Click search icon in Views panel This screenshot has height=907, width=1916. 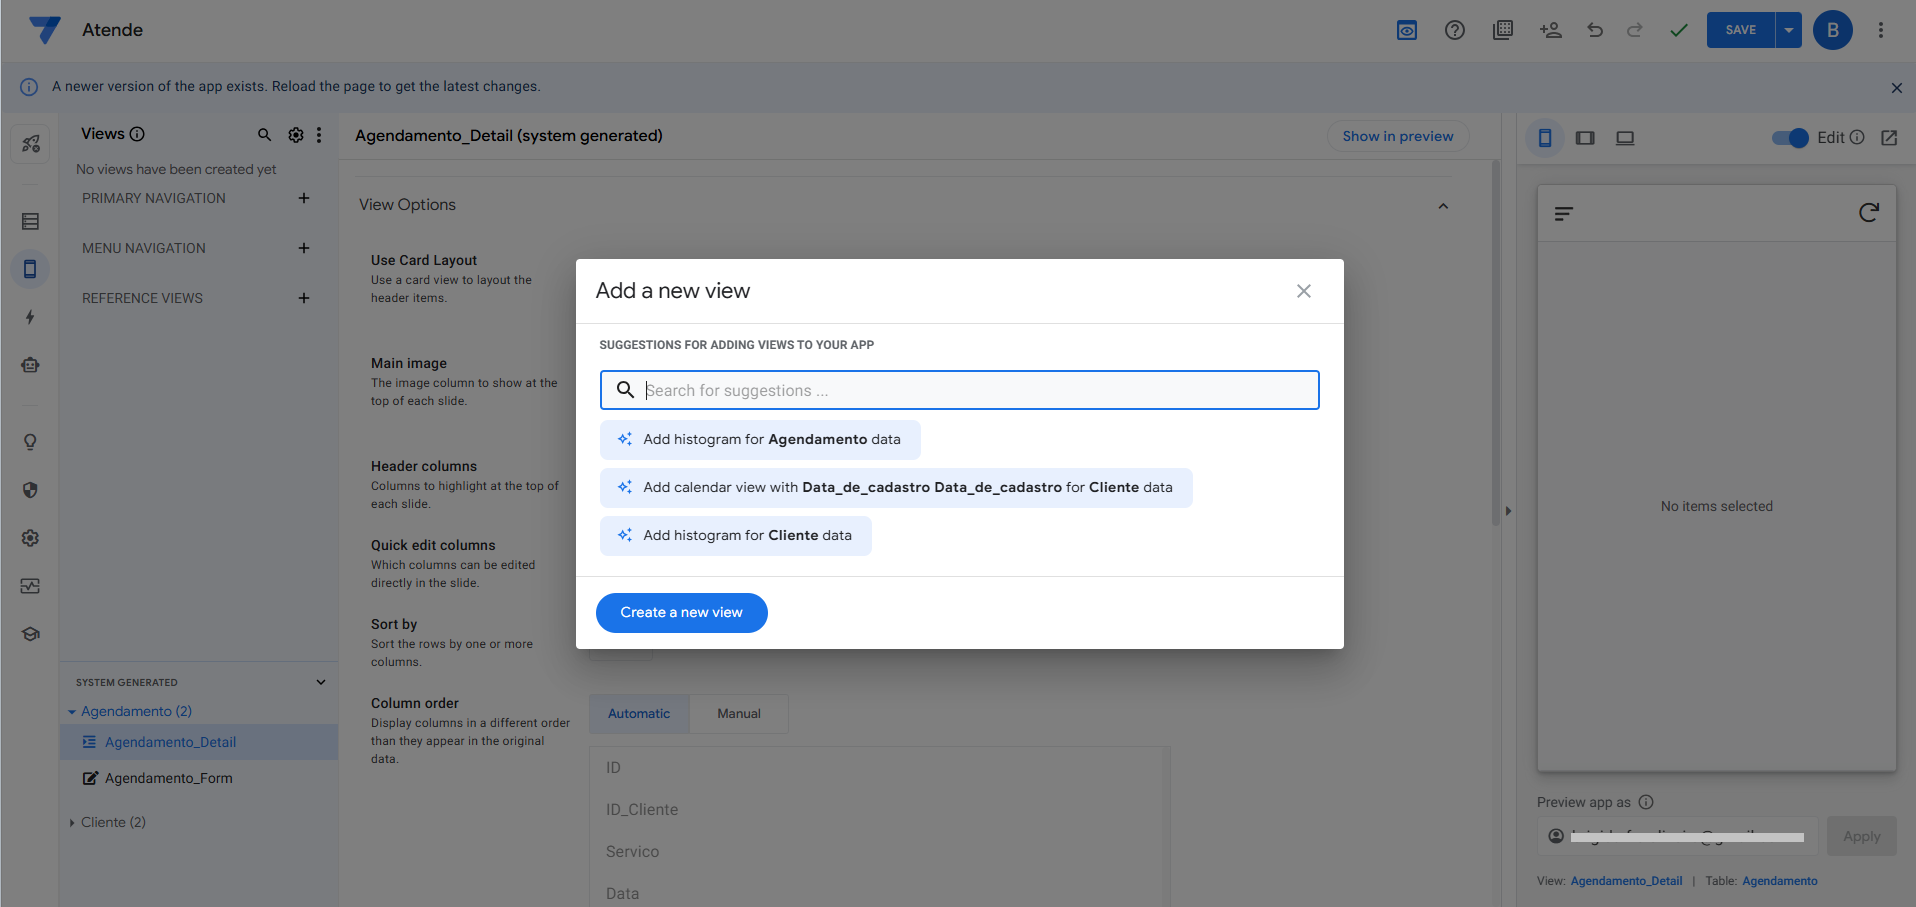(x=264, y=134)
